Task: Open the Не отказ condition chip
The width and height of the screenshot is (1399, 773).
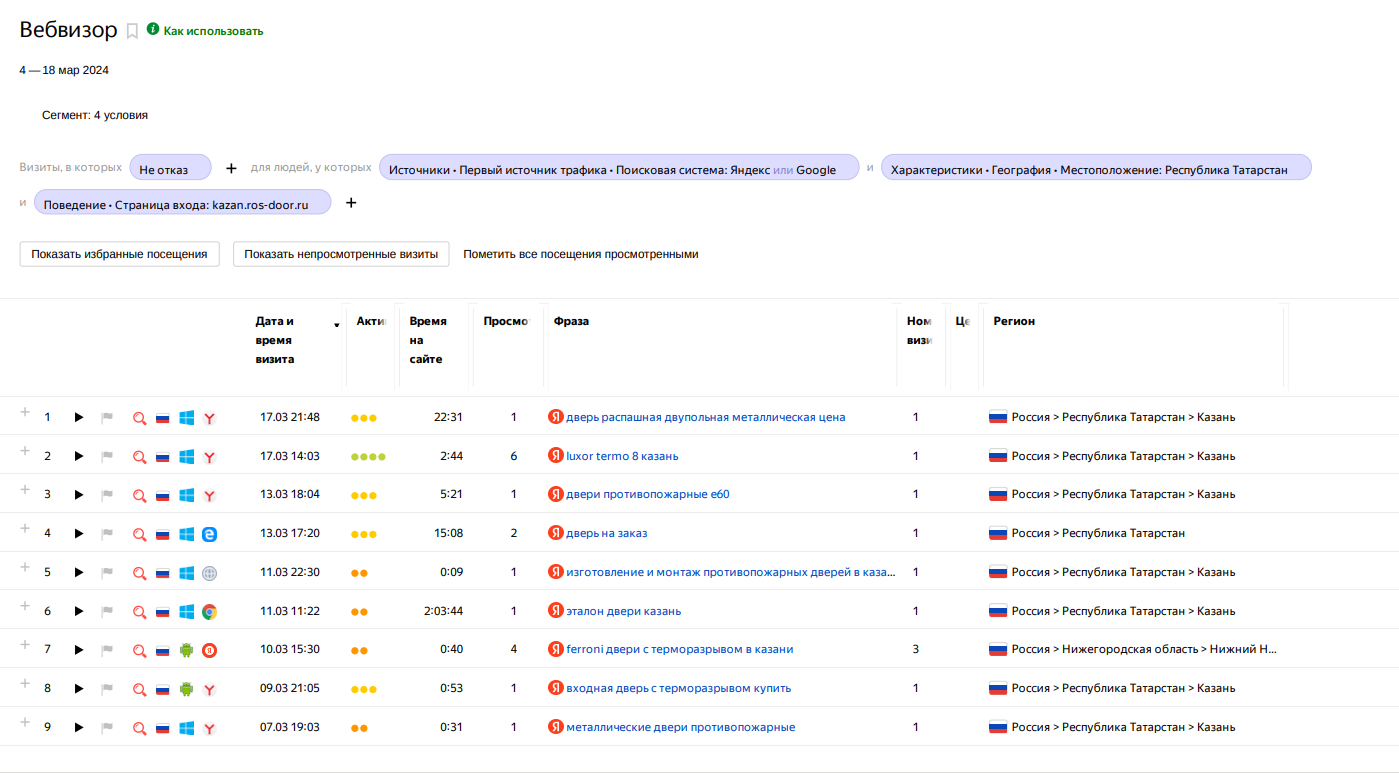Action: coord(170,168)
